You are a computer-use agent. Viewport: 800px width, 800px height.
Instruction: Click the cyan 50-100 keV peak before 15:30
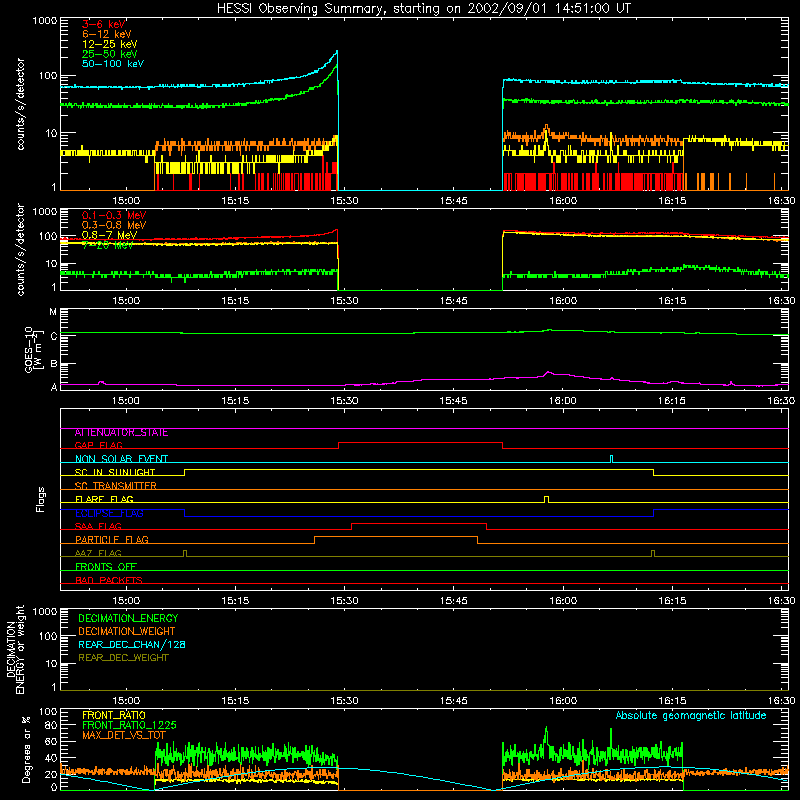[x=336, y=52]
